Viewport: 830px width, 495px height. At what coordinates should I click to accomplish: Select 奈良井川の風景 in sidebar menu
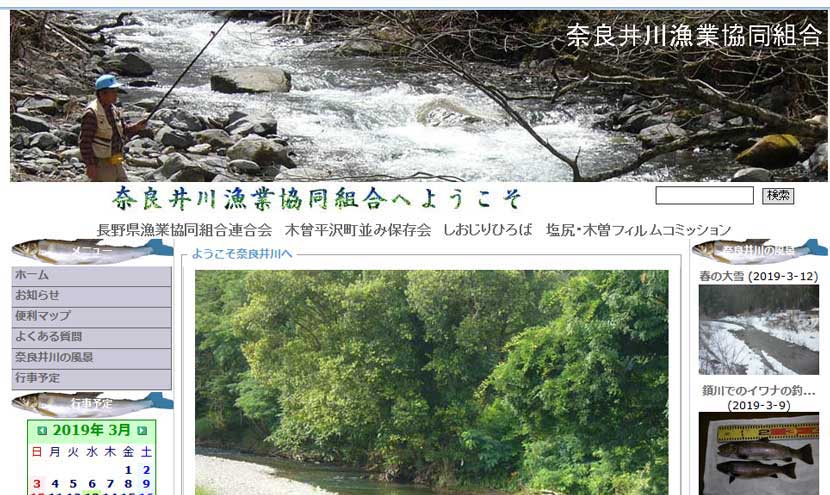[92, 358]
